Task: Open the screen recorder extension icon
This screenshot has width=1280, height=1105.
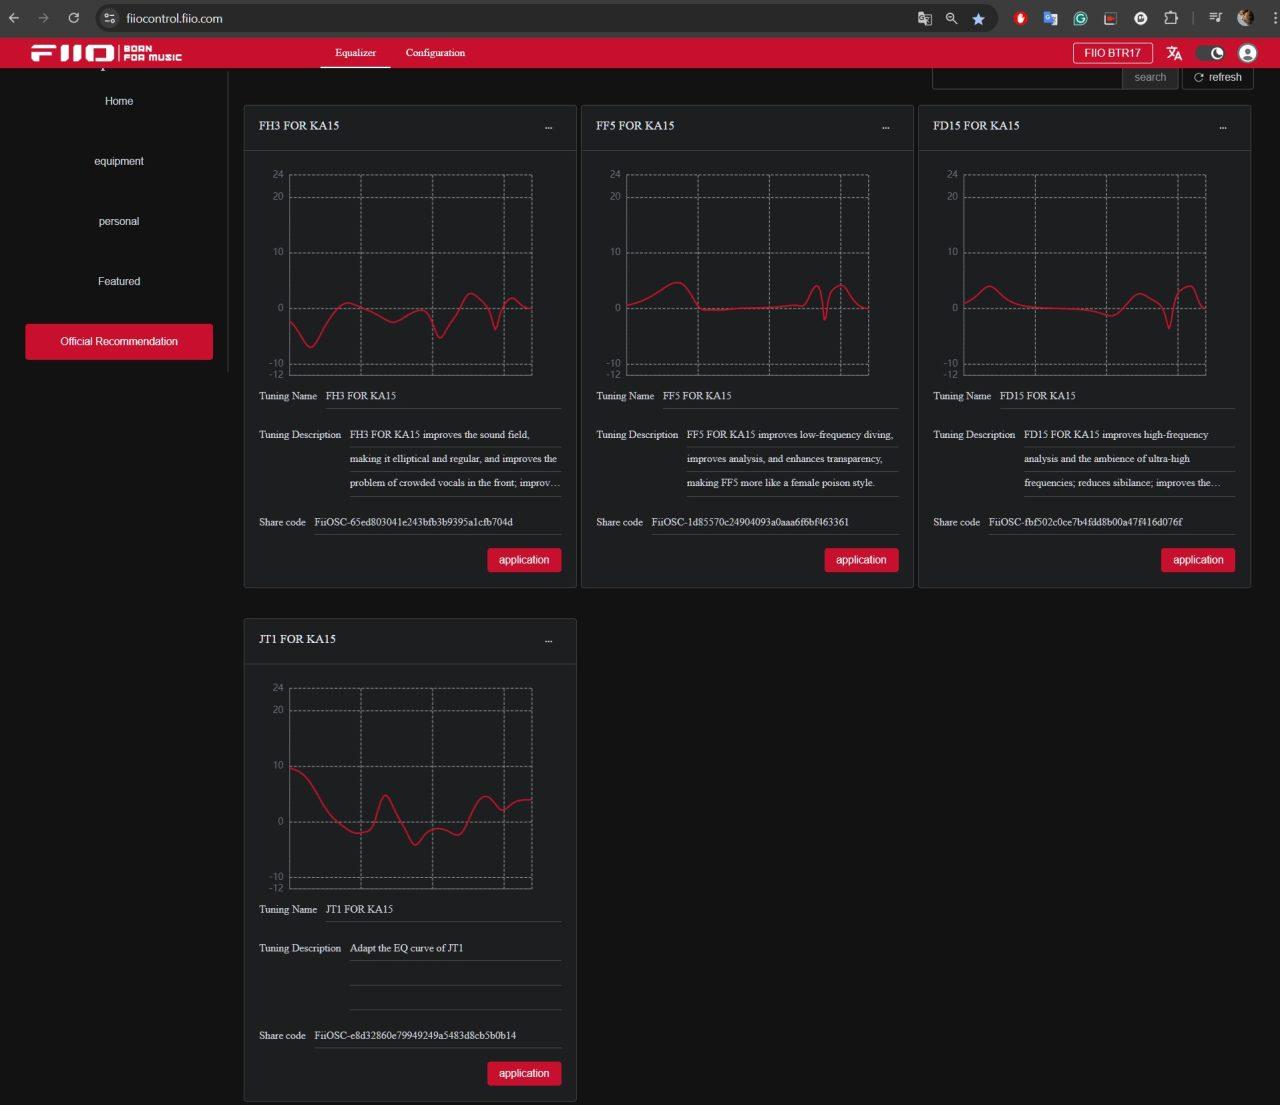Action: pyautogui.click(x=1110, y=18)
